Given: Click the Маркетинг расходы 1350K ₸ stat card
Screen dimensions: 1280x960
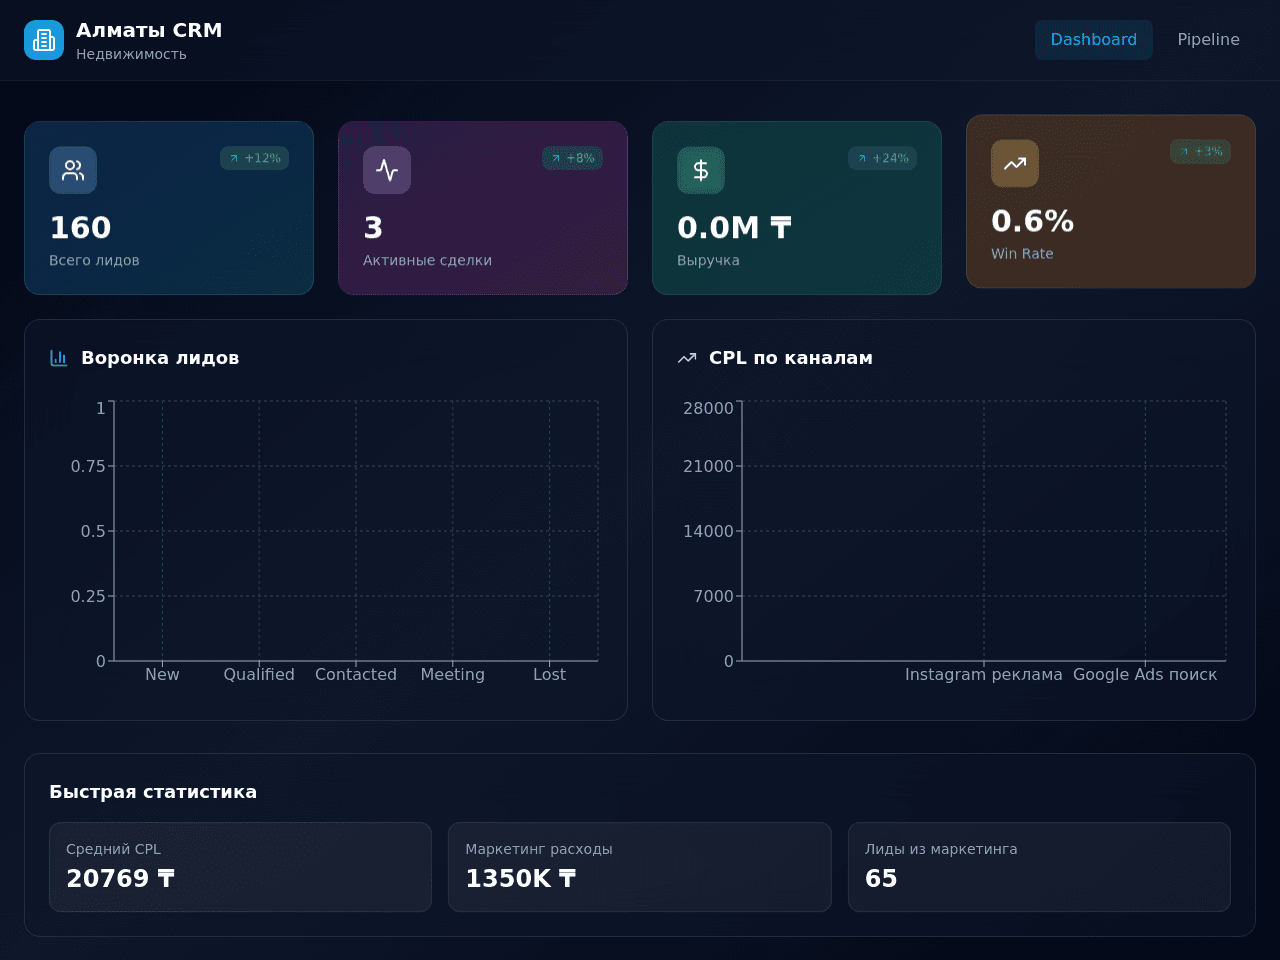Looking at the screenshot, I should [x=640, y=867].
